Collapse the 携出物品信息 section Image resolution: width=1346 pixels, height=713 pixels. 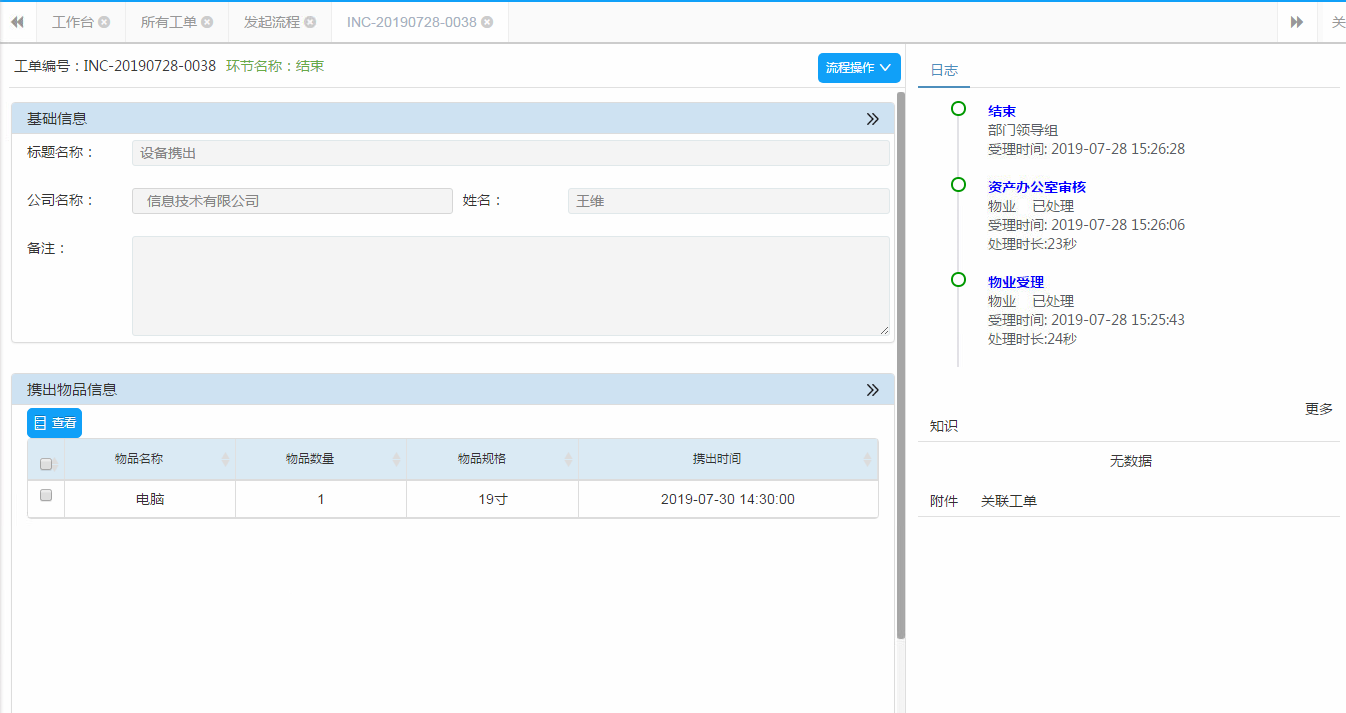[x=872, y=390]
